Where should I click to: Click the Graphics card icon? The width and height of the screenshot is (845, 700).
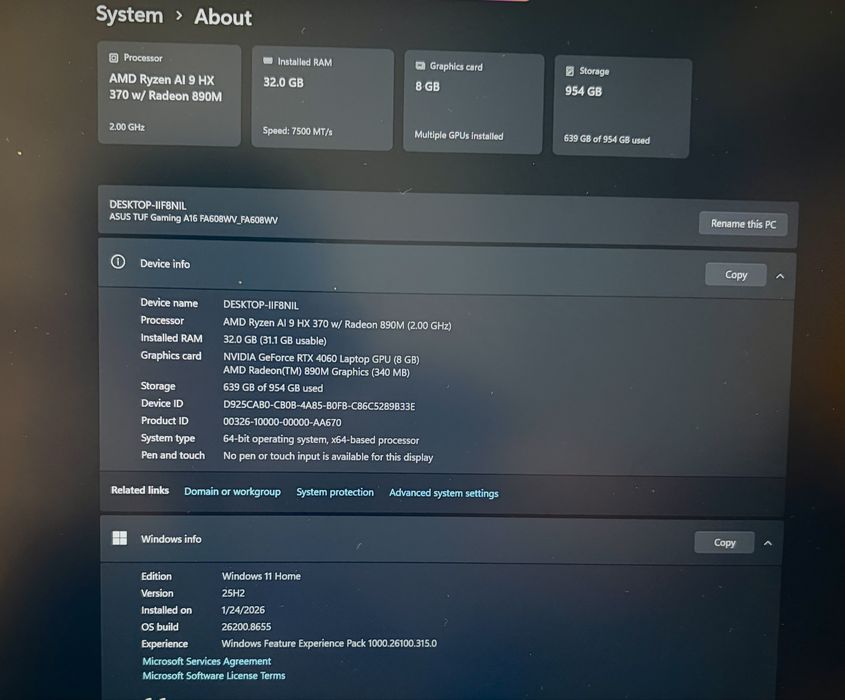420,66
